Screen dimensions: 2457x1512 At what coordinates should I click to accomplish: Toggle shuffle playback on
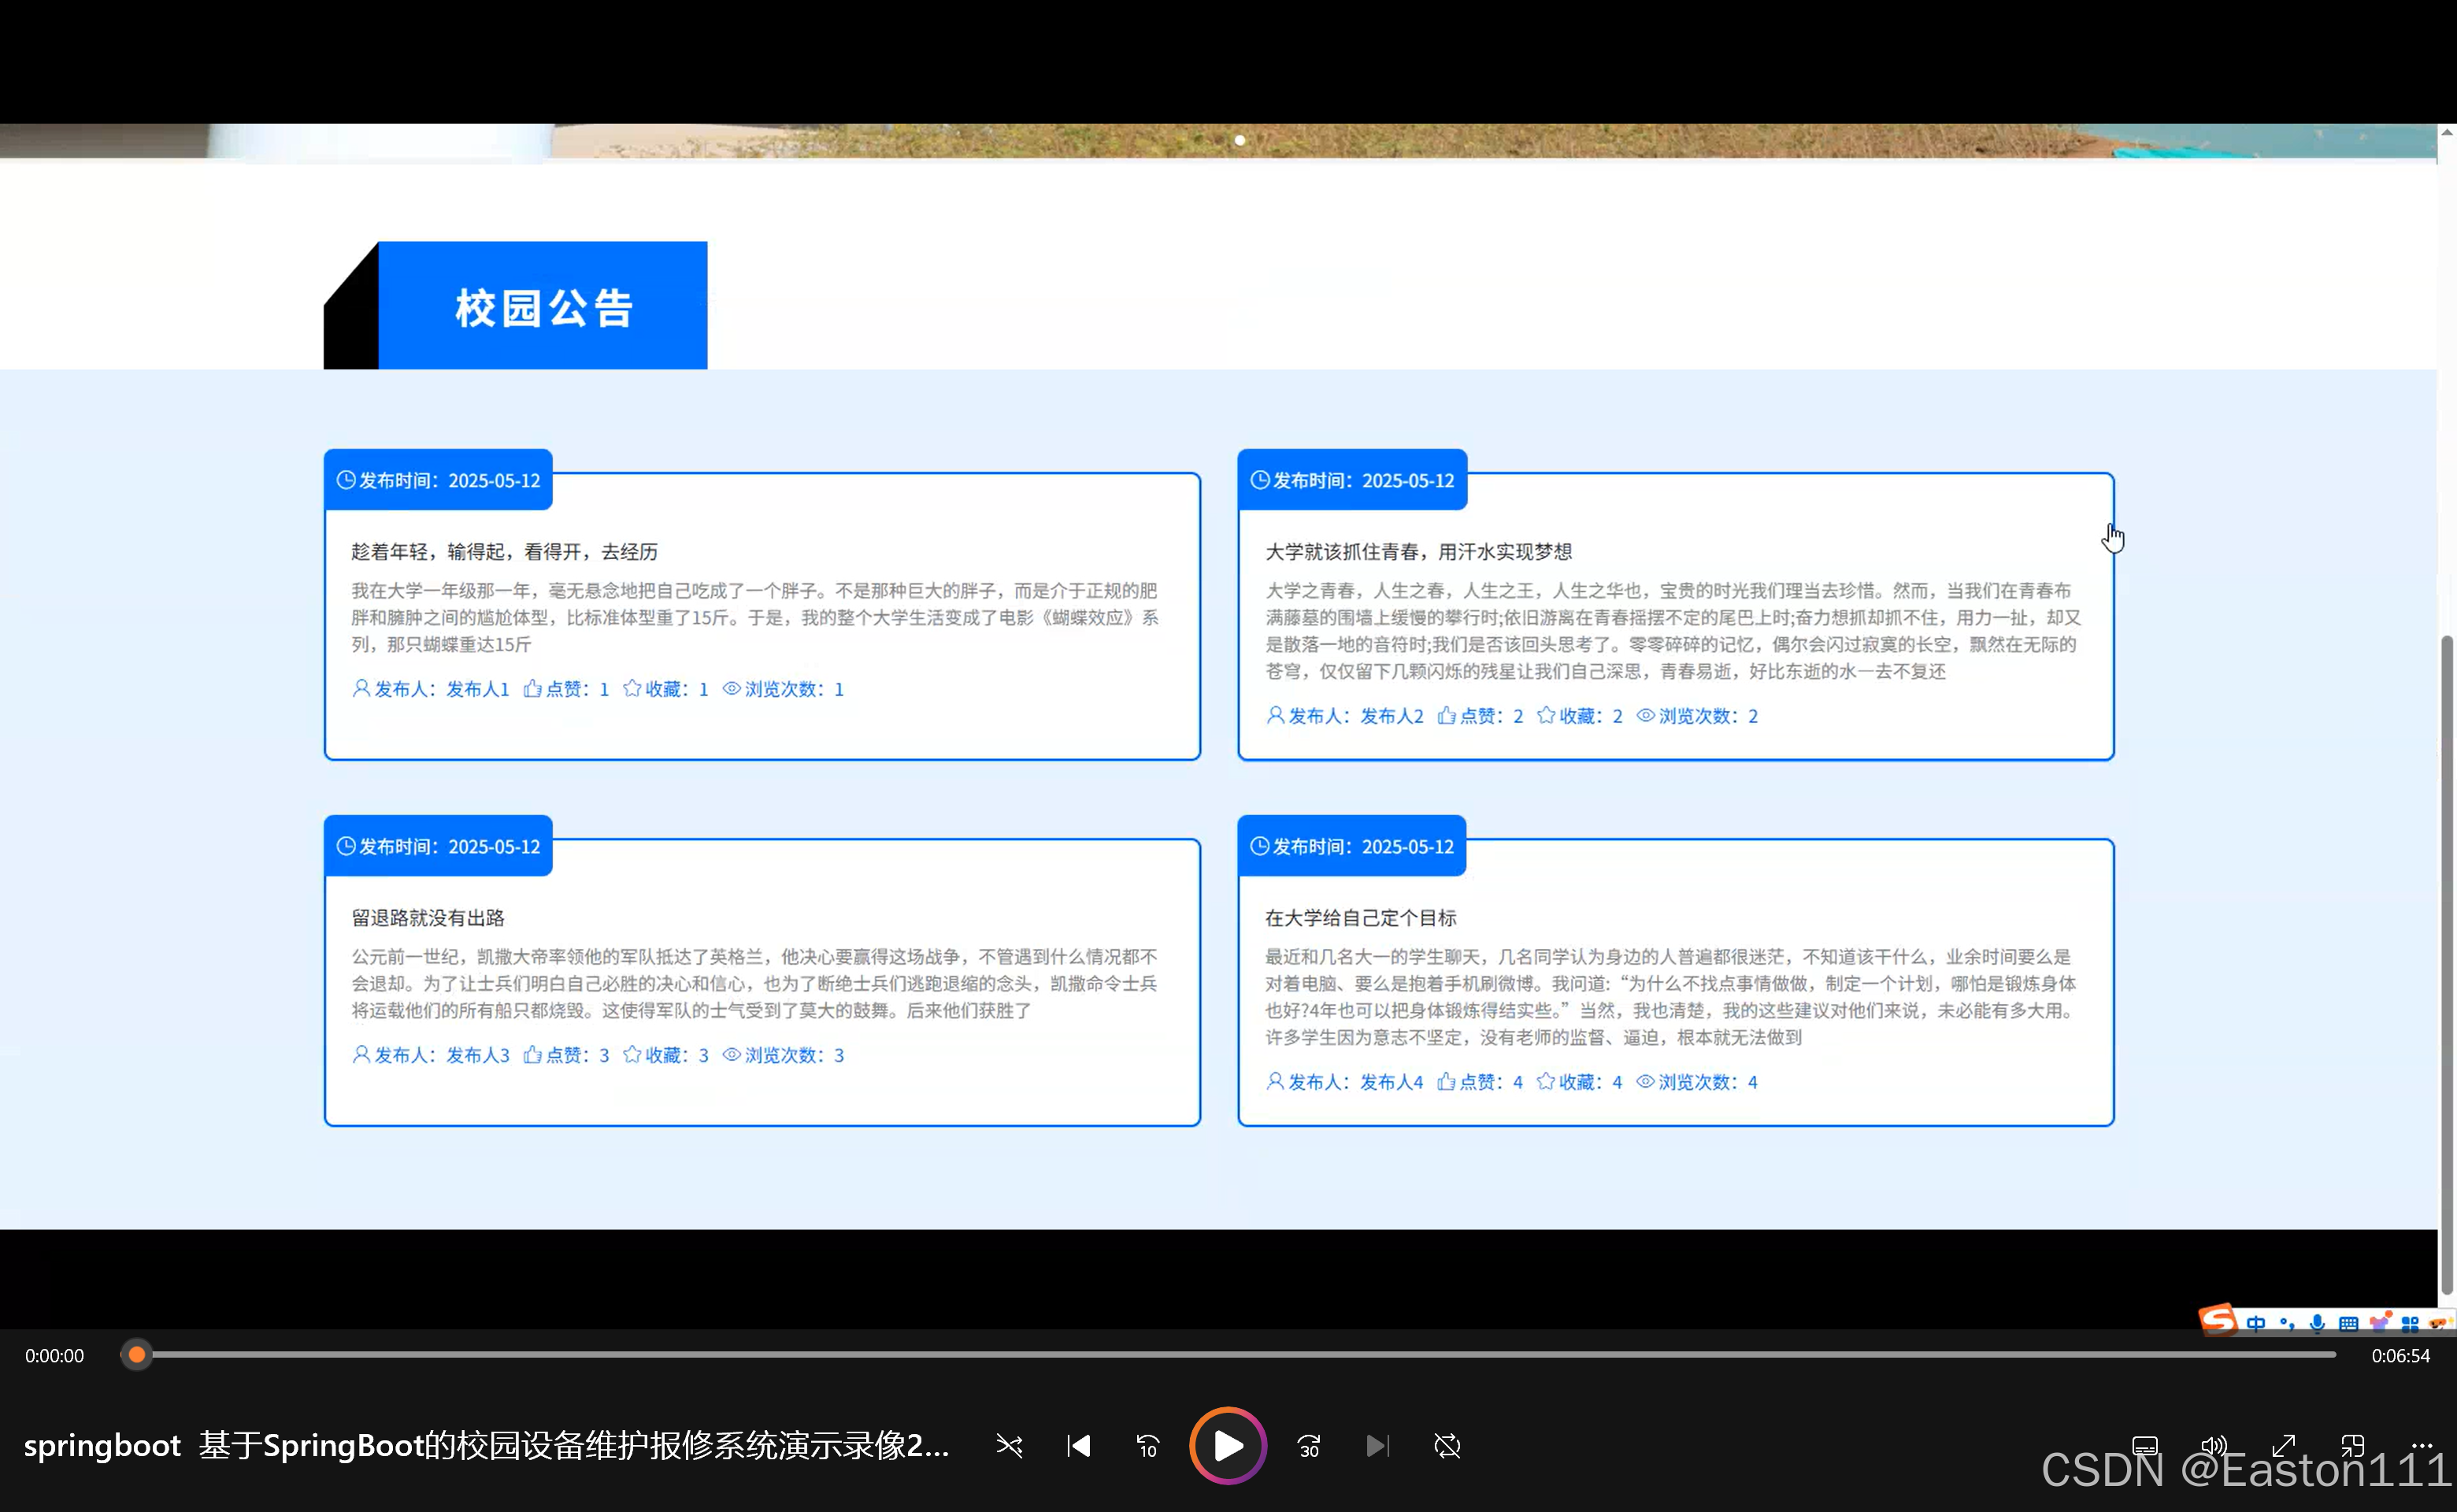1009,1446
